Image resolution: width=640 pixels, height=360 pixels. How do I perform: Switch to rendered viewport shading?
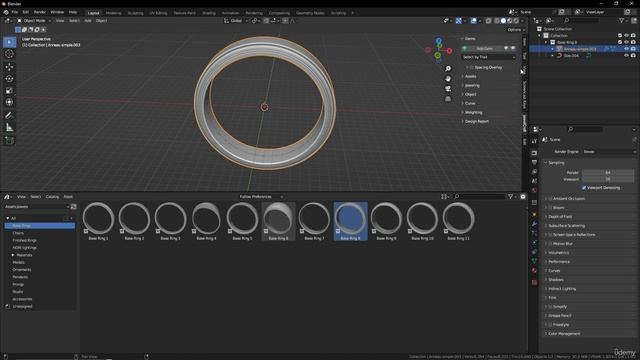[516, 21]
